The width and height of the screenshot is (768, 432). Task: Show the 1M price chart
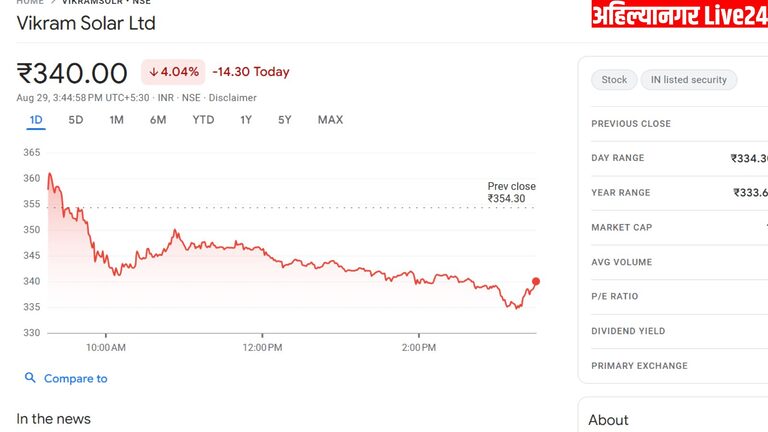pos(117,120)
